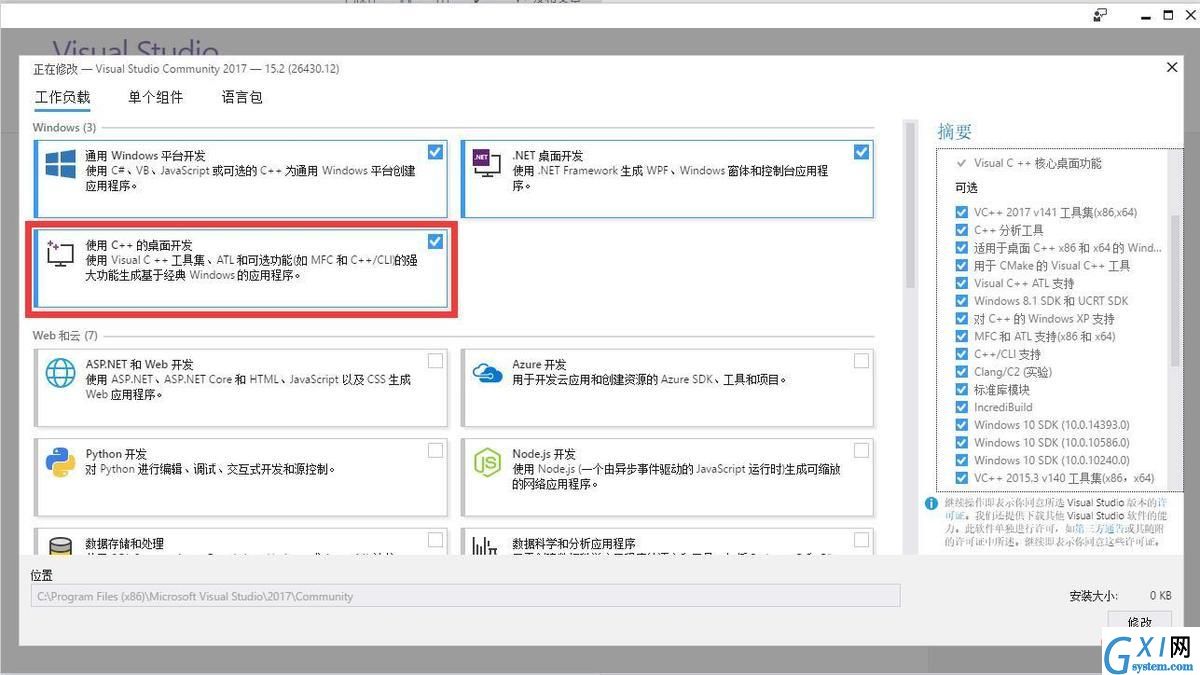Check the Python 开发 workload checkbox
Screen dimensions: 1200x675
click(x=435, y=450)
